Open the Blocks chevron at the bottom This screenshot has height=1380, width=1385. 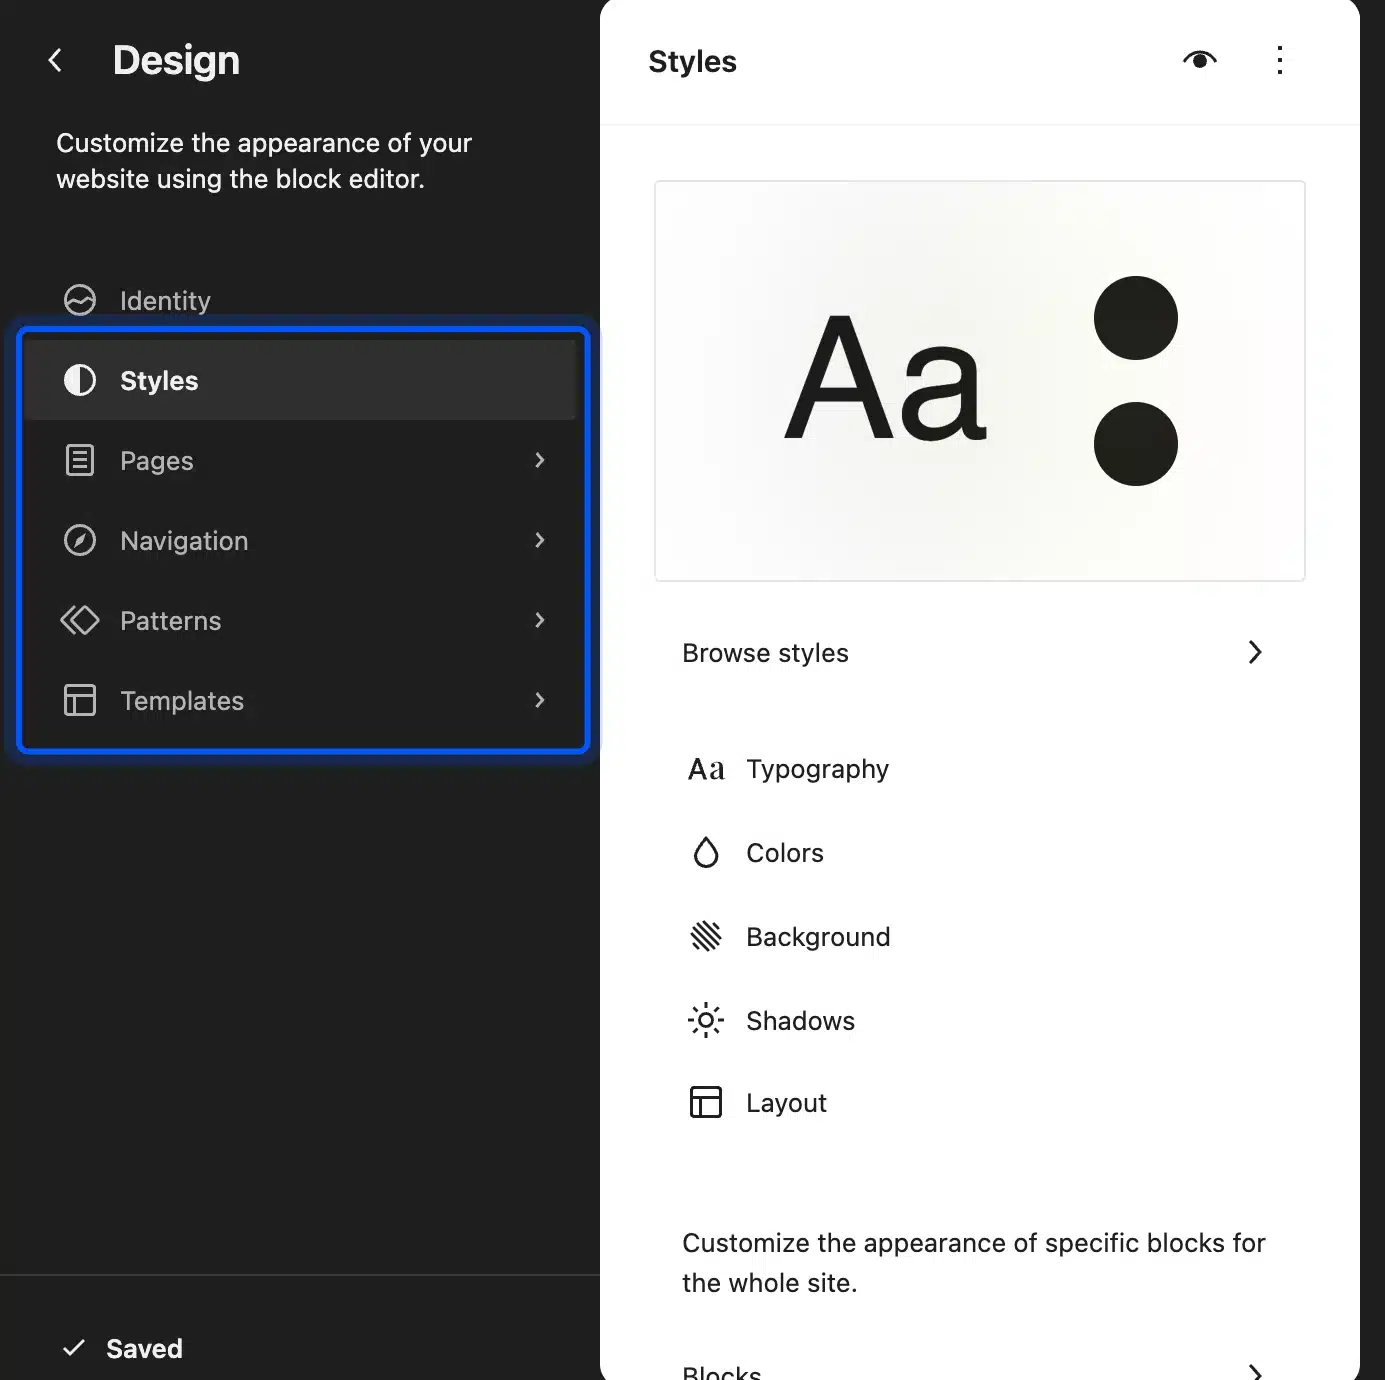(1255, 1372)
